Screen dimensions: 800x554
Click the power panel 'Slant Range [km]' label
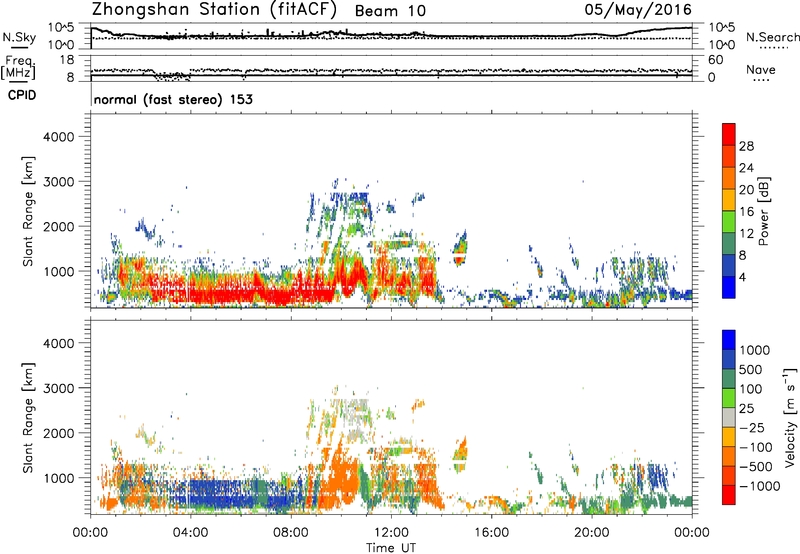(28, 211)
